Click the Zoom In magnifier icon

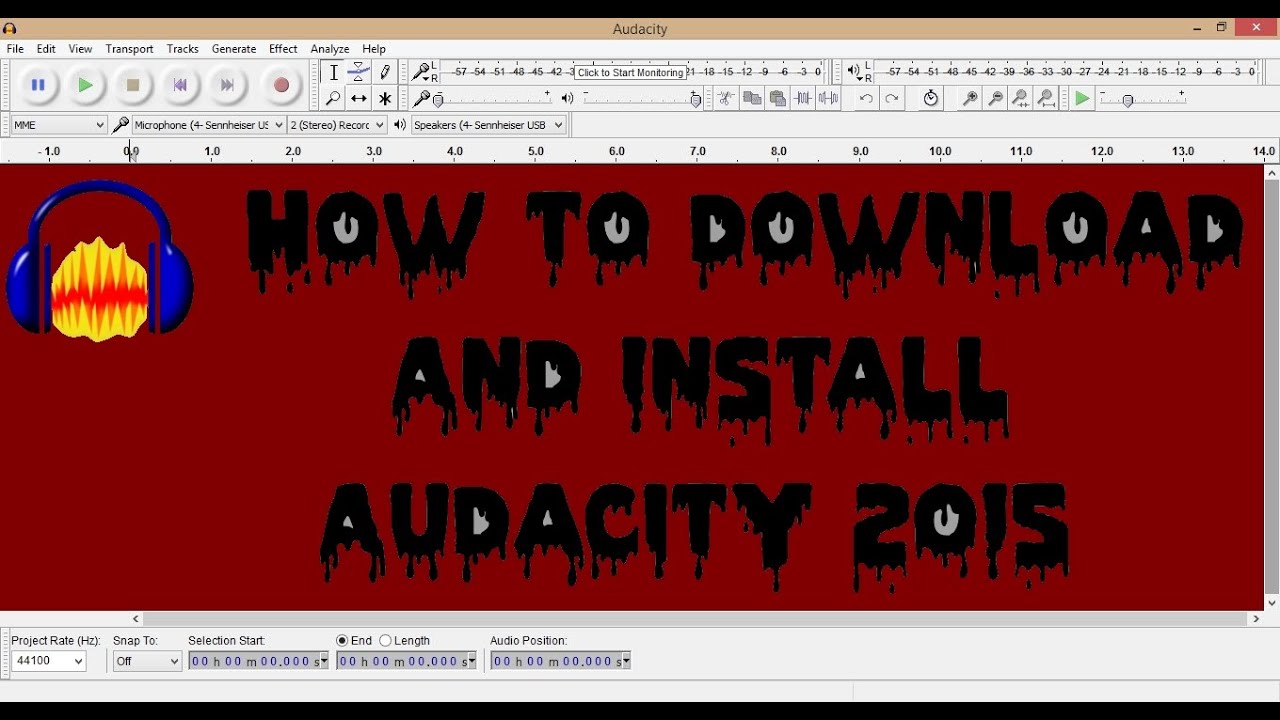tap(969, 98)
